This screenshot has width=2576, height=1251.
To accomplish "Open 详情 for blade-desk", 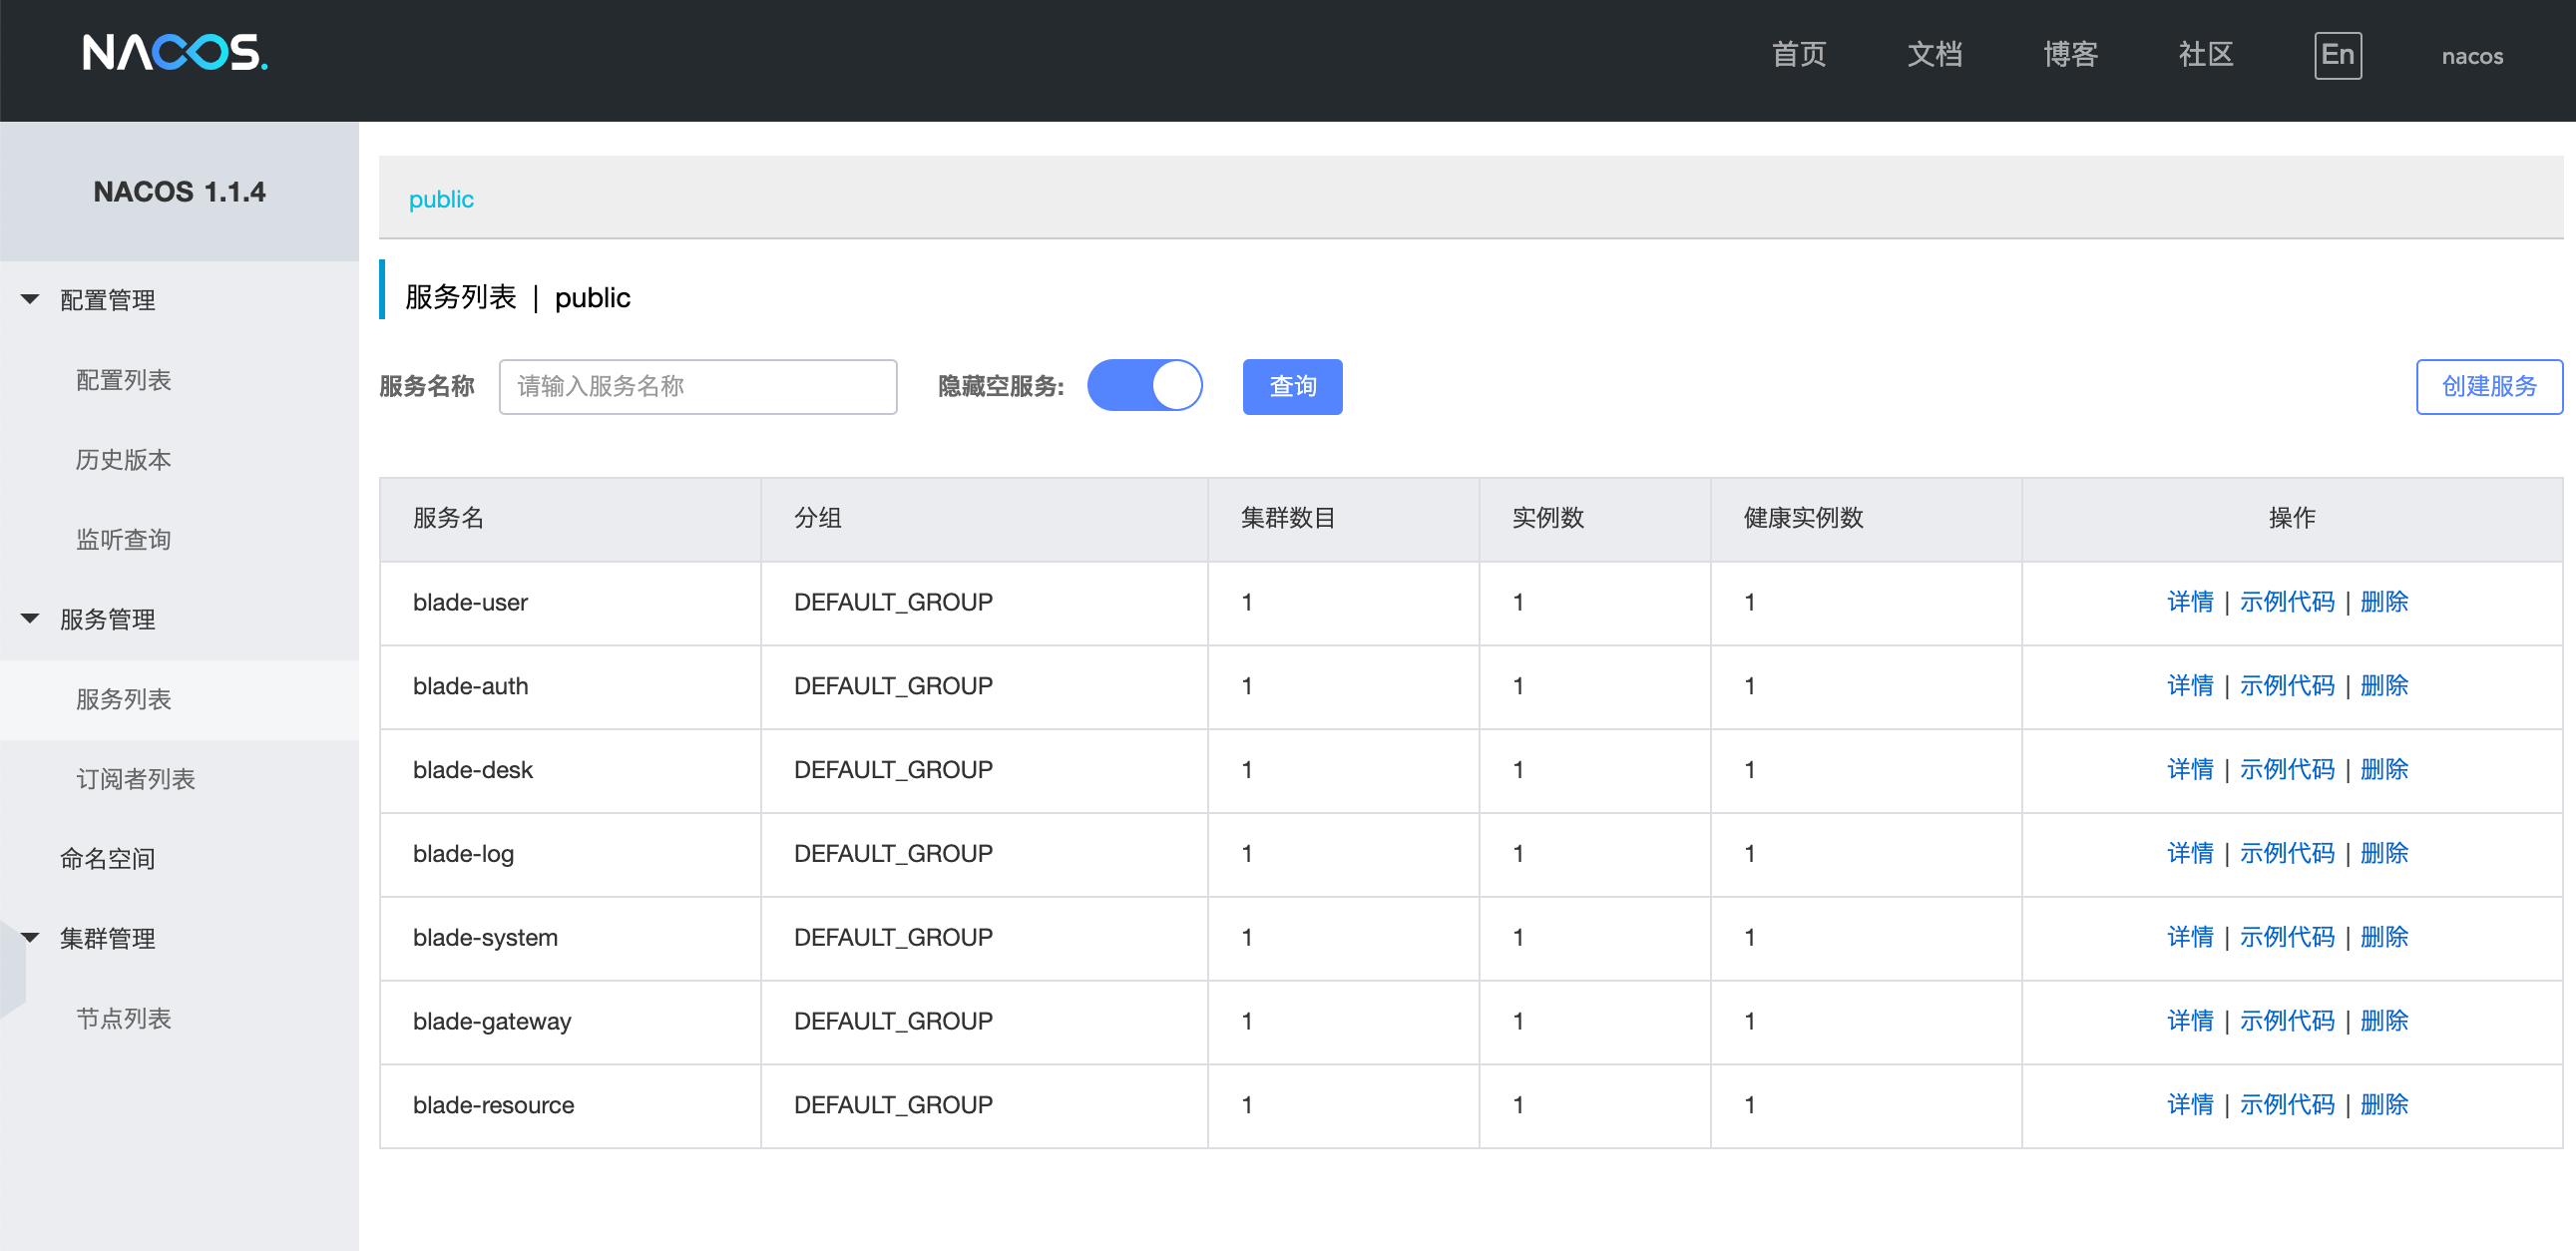I will 2190,769.
